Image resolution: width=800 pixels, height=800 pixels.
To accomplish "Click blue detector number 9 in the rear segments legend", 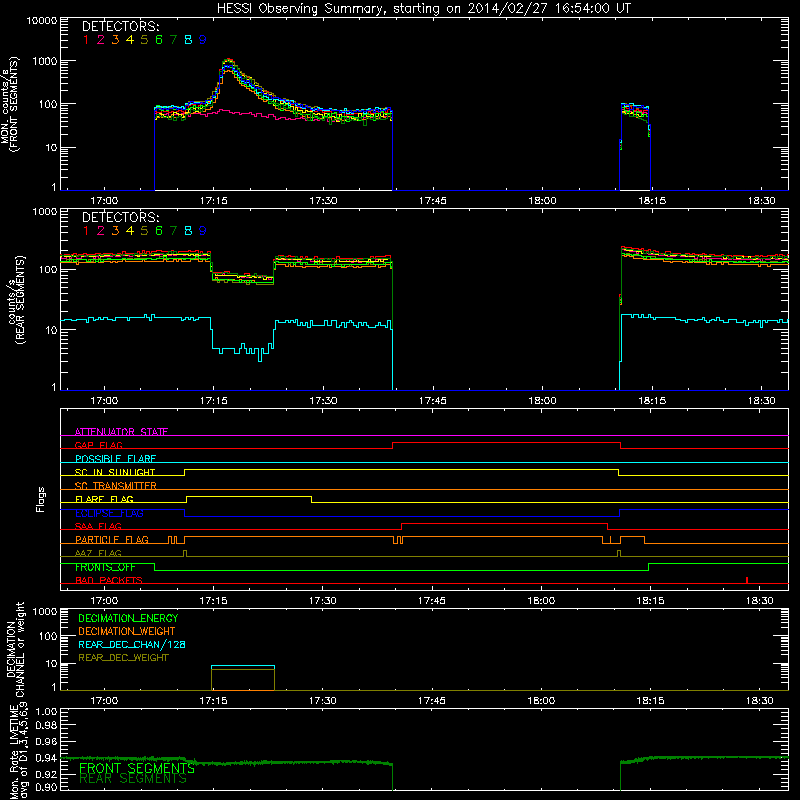I will [x=203, y=231].
